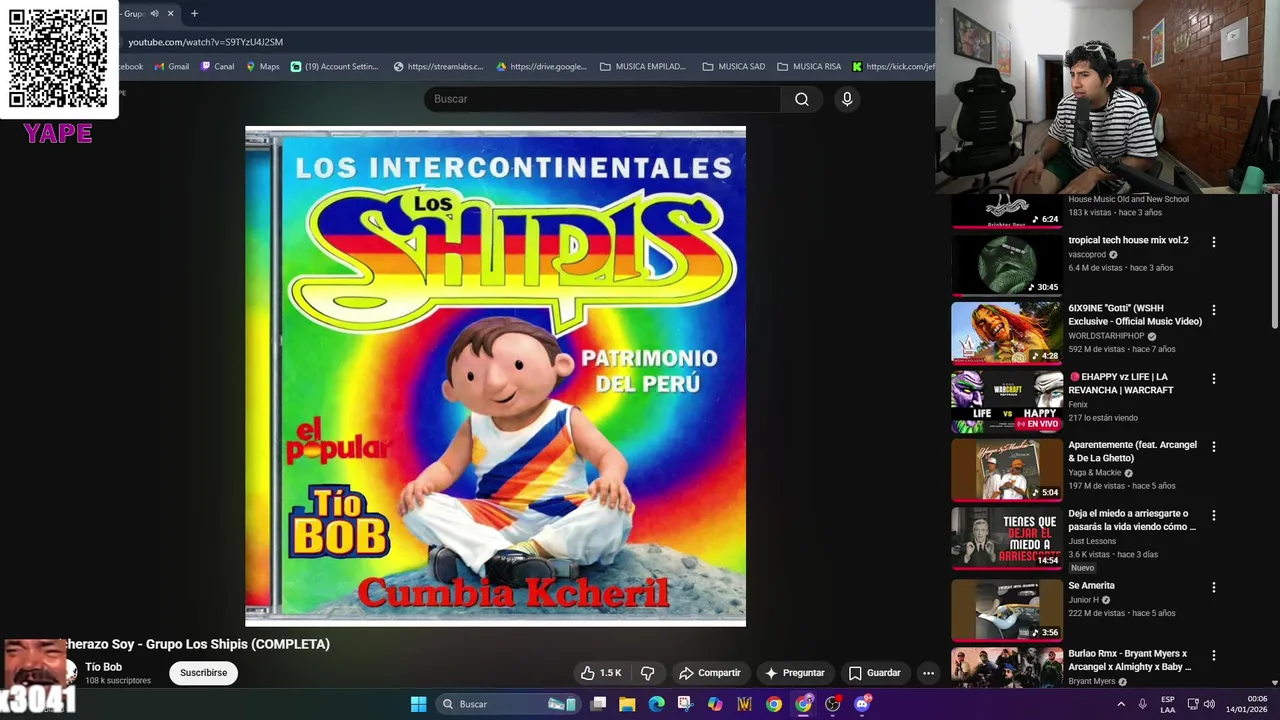Show hidden system tray icons chevron
Viewport: 1280px width, 720px height.
pyautogui.click(x=1120, y=704)
